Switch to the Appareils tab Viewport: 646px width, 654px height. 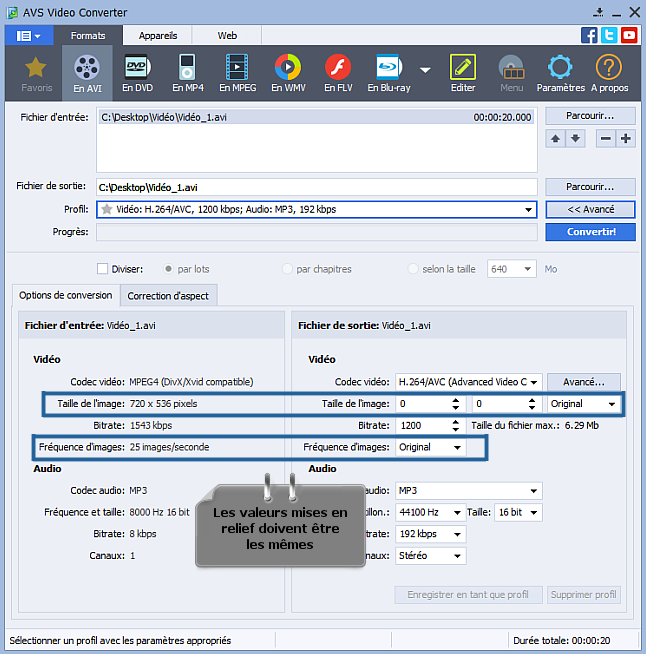coord(158,35)
